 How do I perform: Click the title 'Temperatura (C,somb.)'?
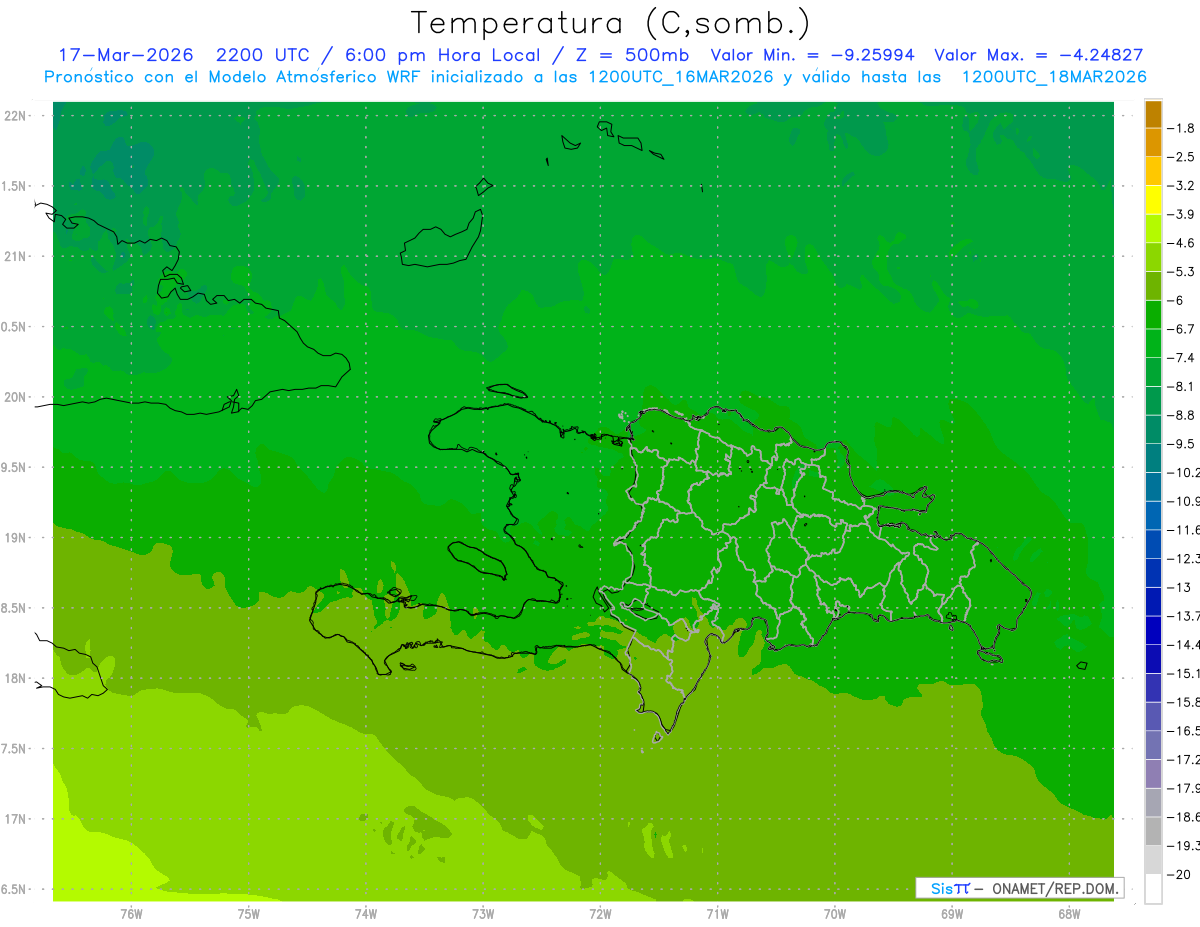pos(610,24)
